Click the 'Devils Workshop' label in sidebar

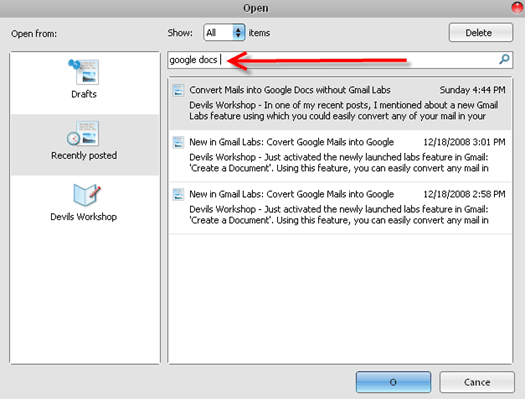84,217
